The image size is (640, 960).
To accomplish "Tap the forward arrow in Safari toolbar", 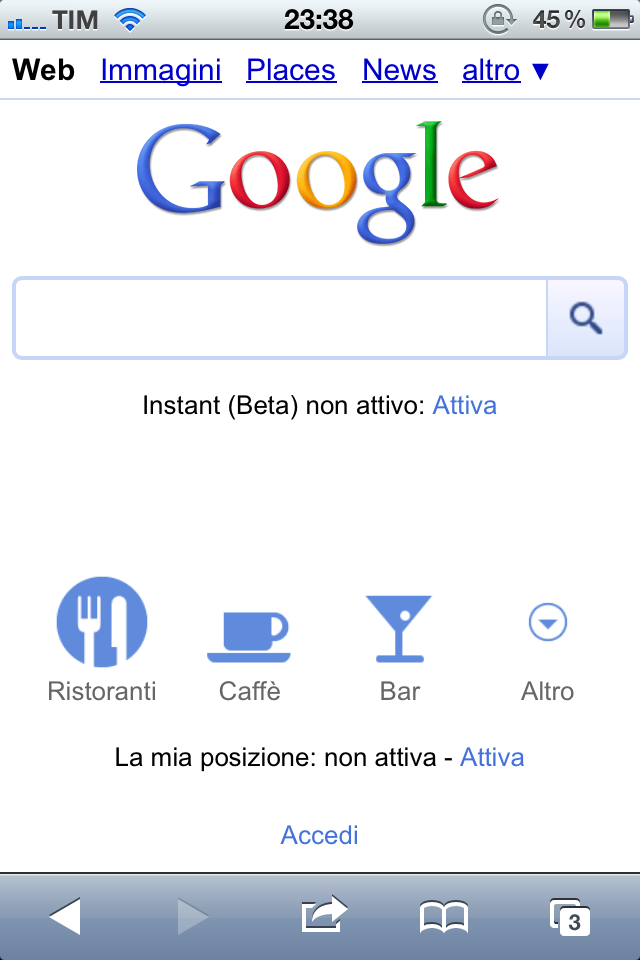I will click(x=193, y=917).
